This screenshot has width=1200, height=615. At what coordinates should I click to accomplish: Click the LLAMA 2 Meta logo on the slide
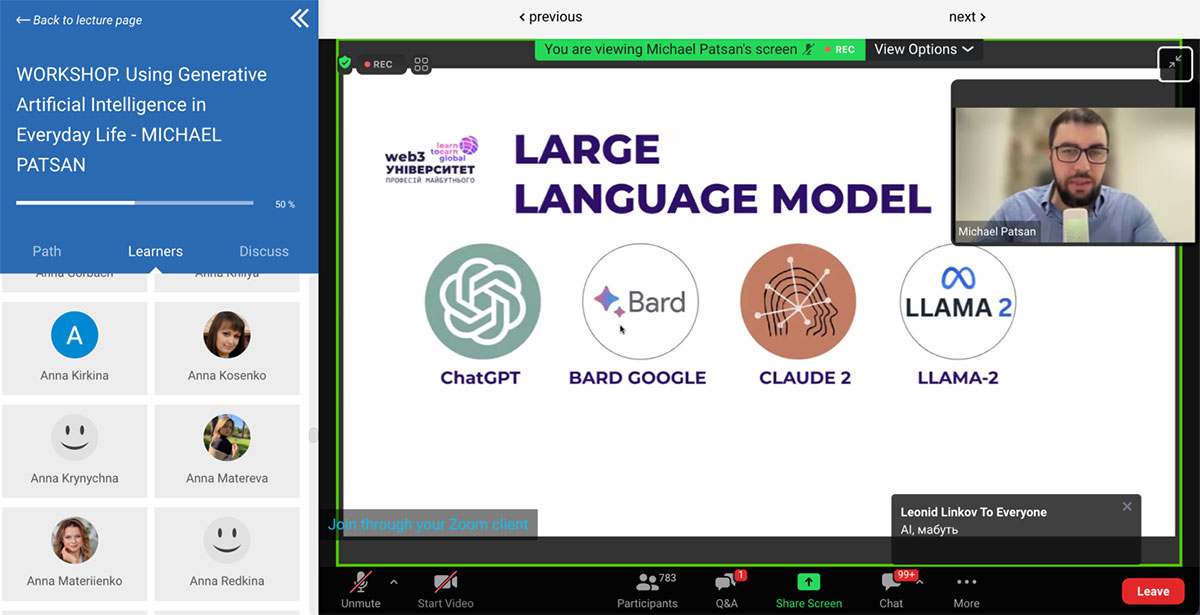pos(958,302)
